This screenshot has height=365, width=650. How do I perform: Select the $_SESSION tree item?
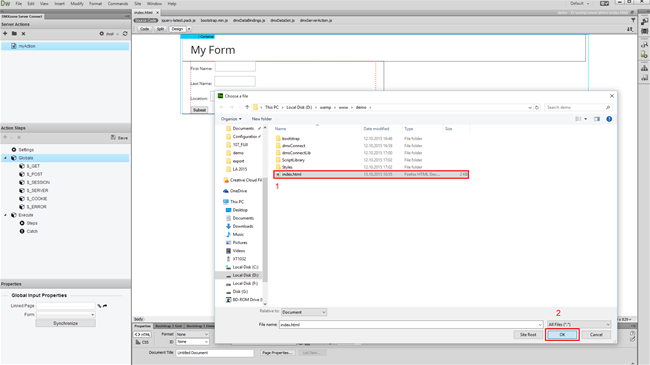(38, 182)
